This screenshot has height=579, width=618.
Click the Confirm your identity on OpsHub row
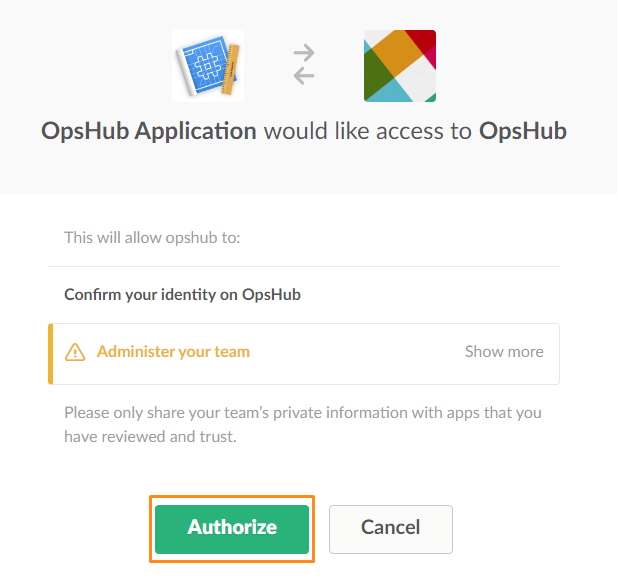(x=182, y=295)
